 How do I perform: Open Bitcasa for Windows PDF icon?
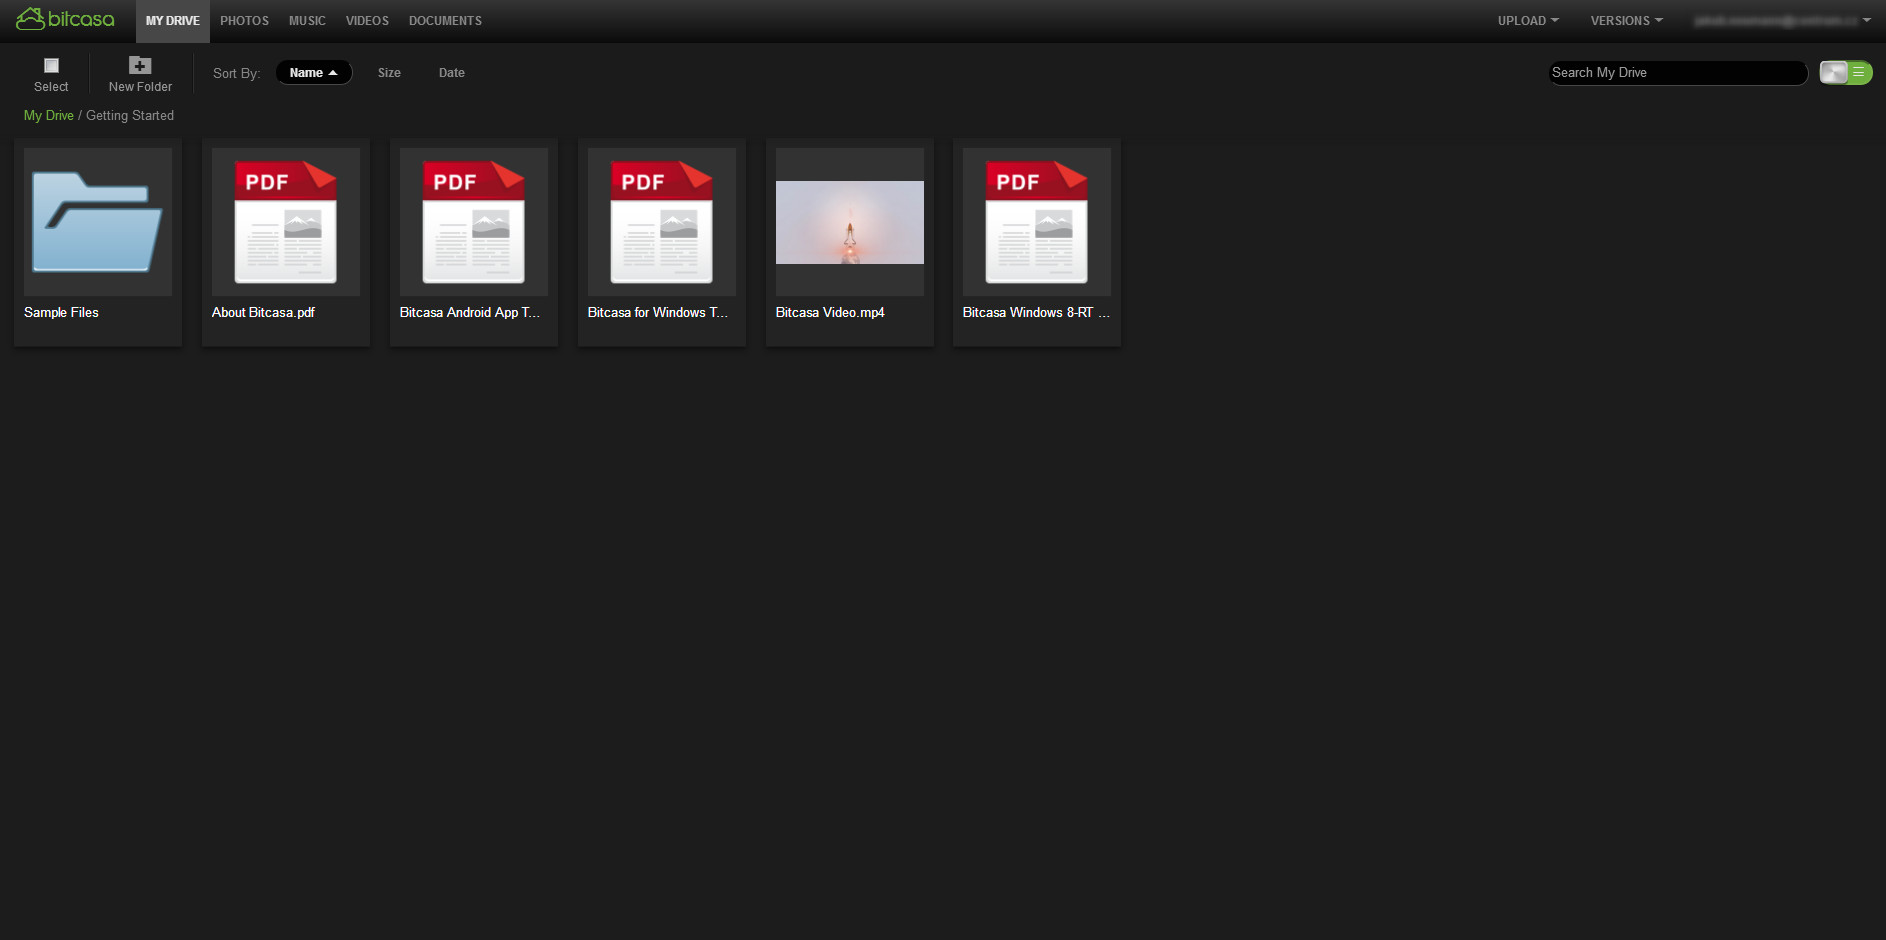coord(662,222)
